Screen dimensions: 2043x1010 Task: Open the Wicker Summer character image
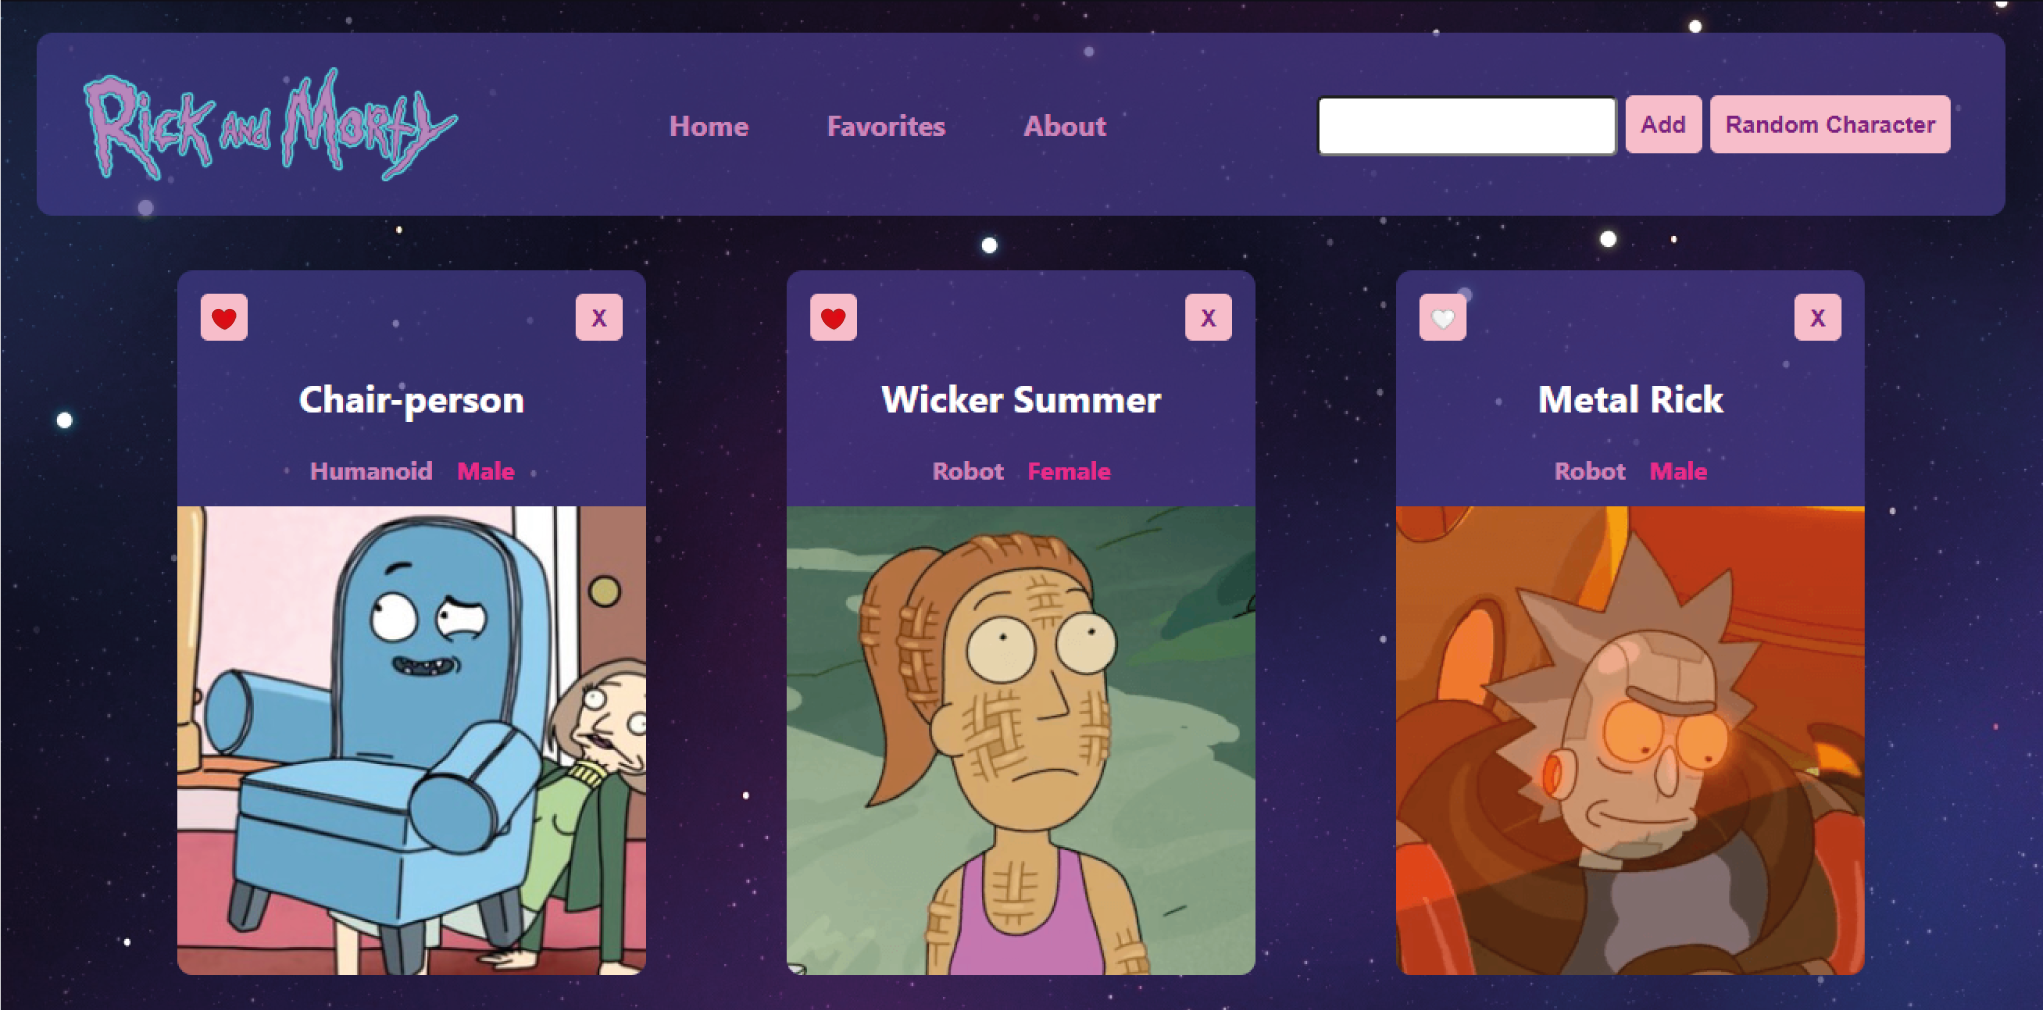(1020, 740)
